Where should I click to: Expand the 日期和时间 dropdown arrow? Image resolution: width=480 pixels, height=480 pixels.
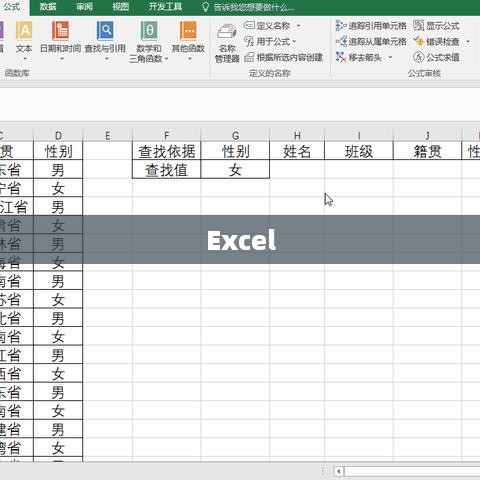(x=62, y=59)
